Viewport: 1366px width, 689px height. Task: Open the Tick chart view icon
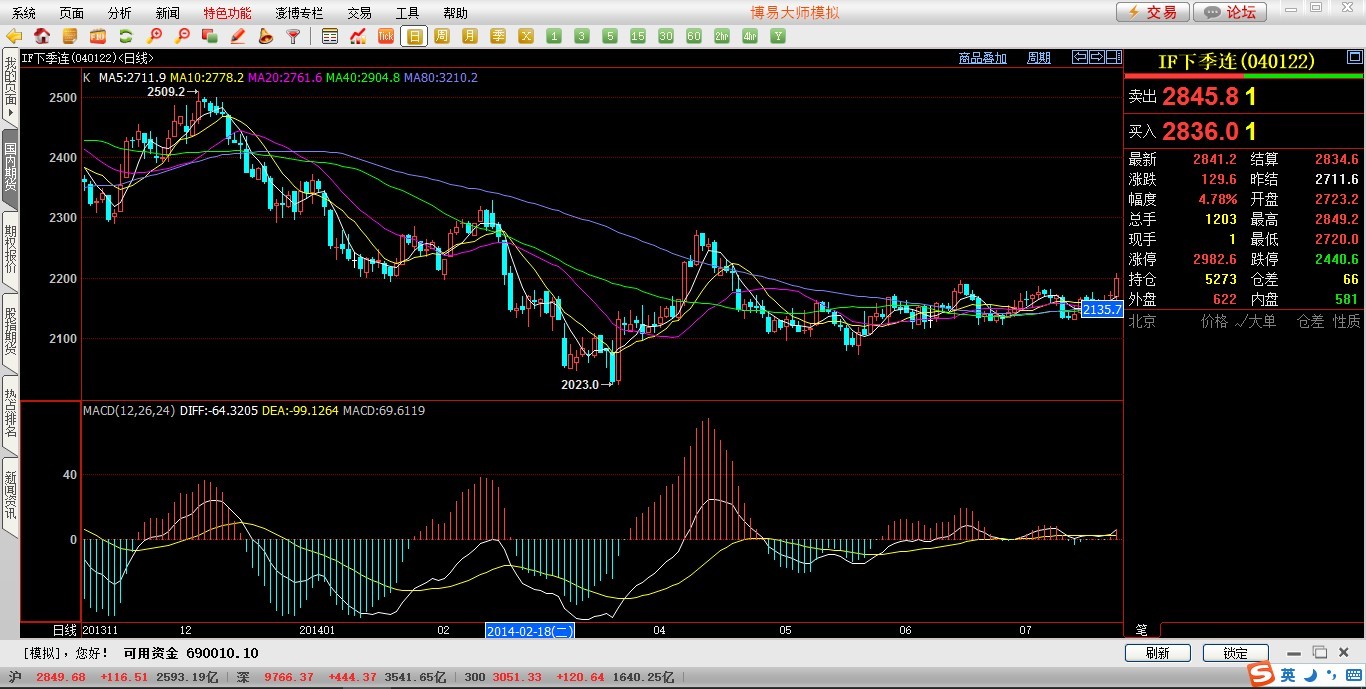click(x=386, y=36)
